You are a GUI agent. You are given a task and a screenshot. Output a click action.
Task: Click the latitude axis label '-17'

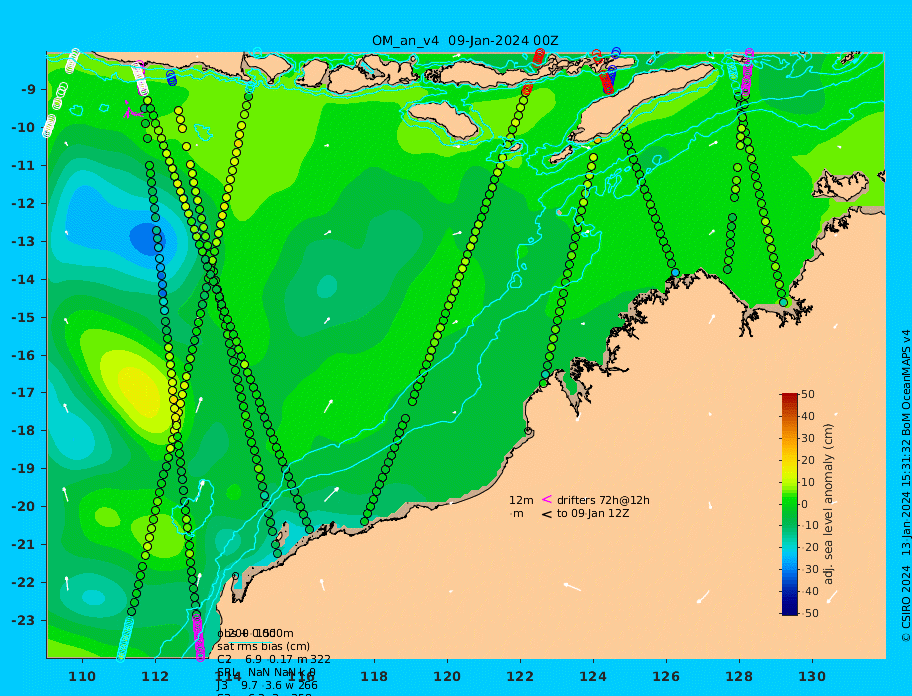tap(23, 393)
